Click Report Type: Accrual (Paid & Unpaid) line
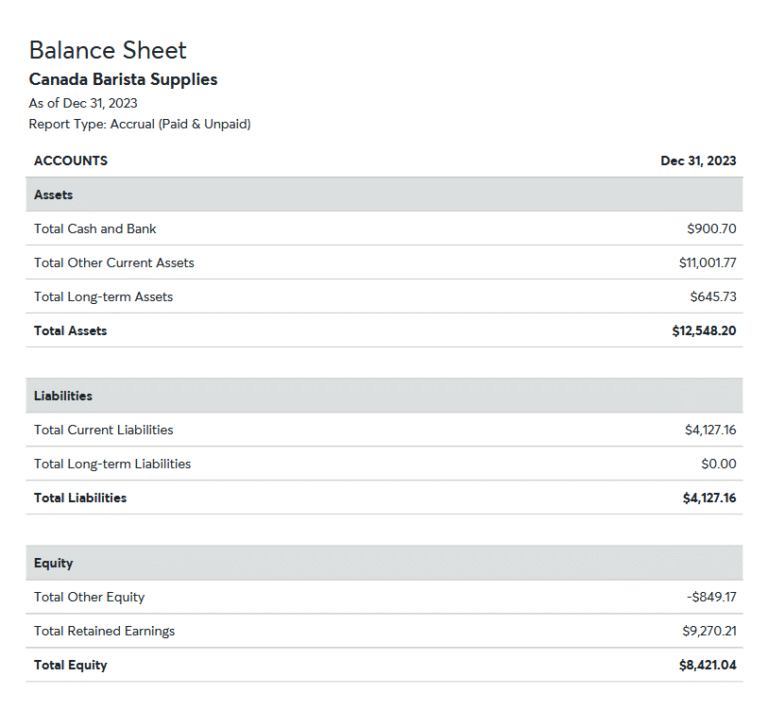 [140, 124]
